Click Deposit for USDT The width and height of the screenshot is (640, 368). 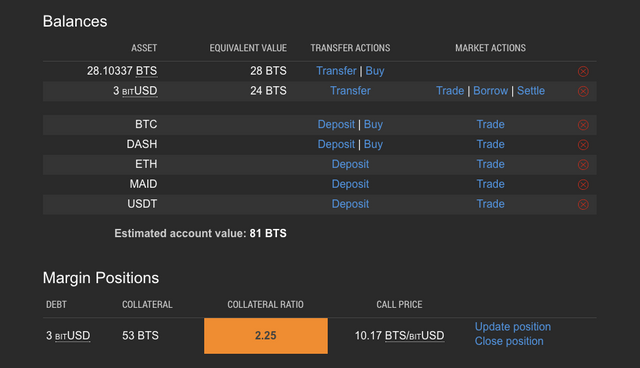pyautogui.click(x=350, y=204)
